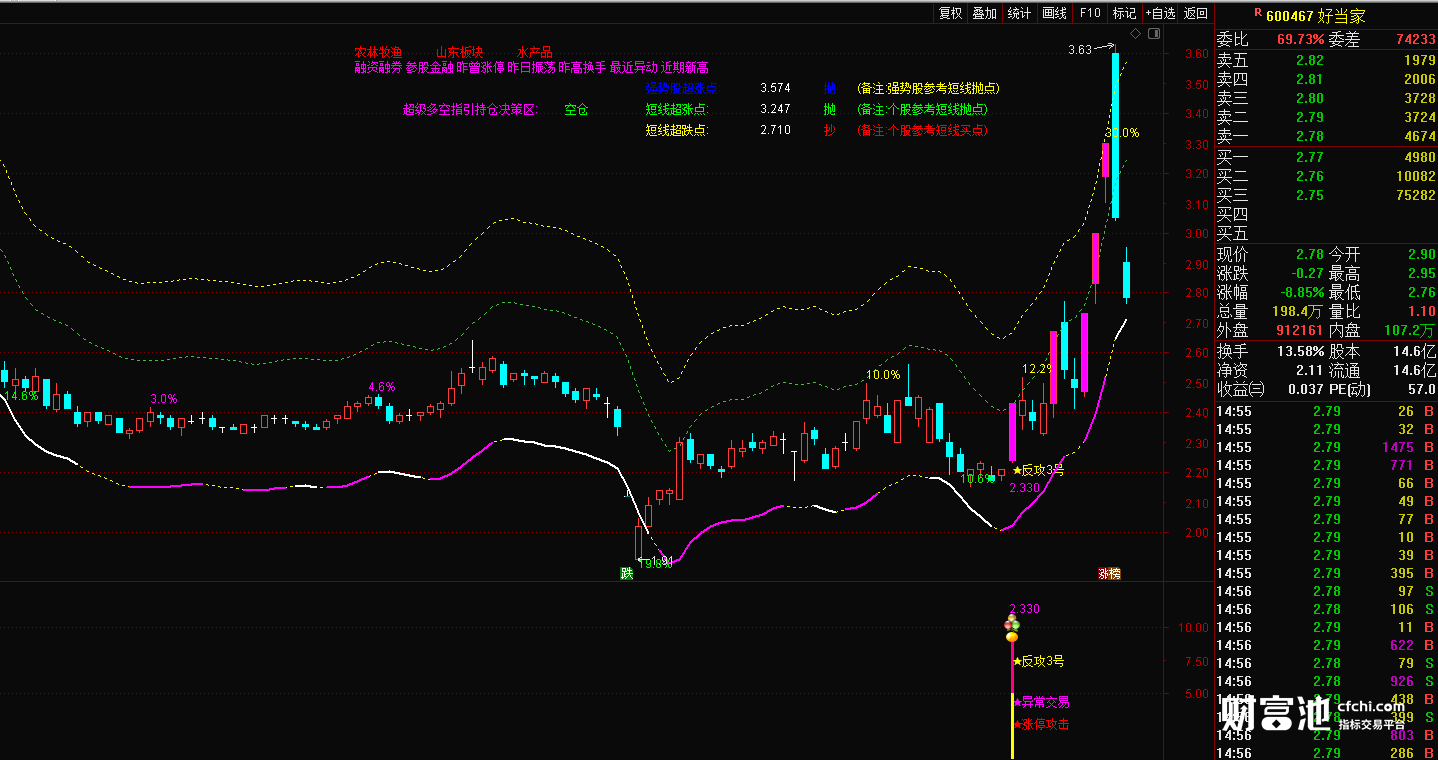The image size is (1438, 760).
Task: Click the diamond icon above the price axis
Action: click(x=1135, y=34)
